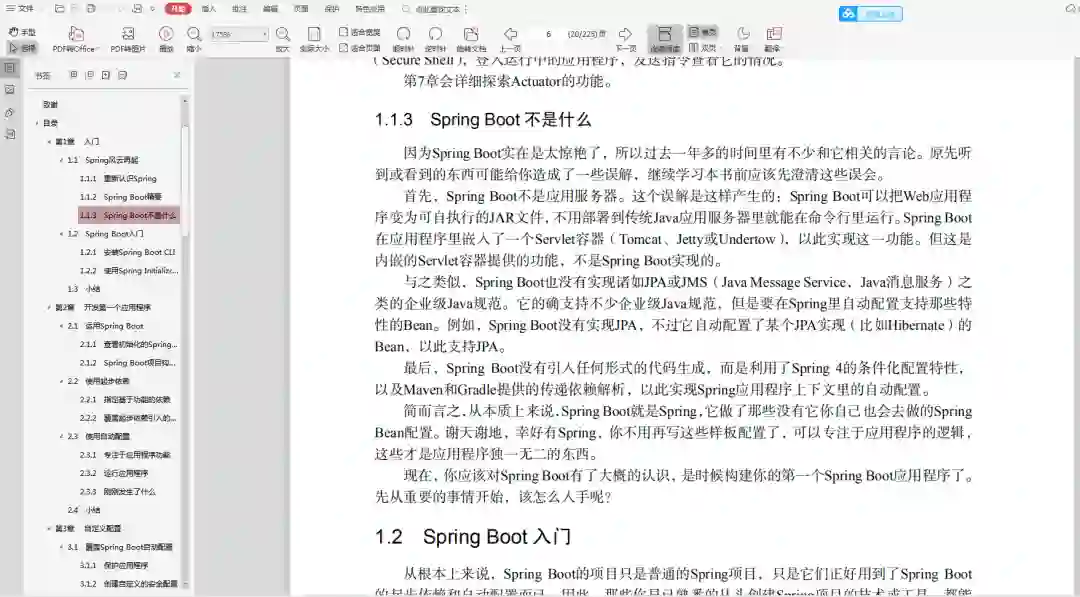Switch to the 开始 (Start) tab
Image resolution: width=1080 pixels, height=597 pixels.
coord(178,9)
